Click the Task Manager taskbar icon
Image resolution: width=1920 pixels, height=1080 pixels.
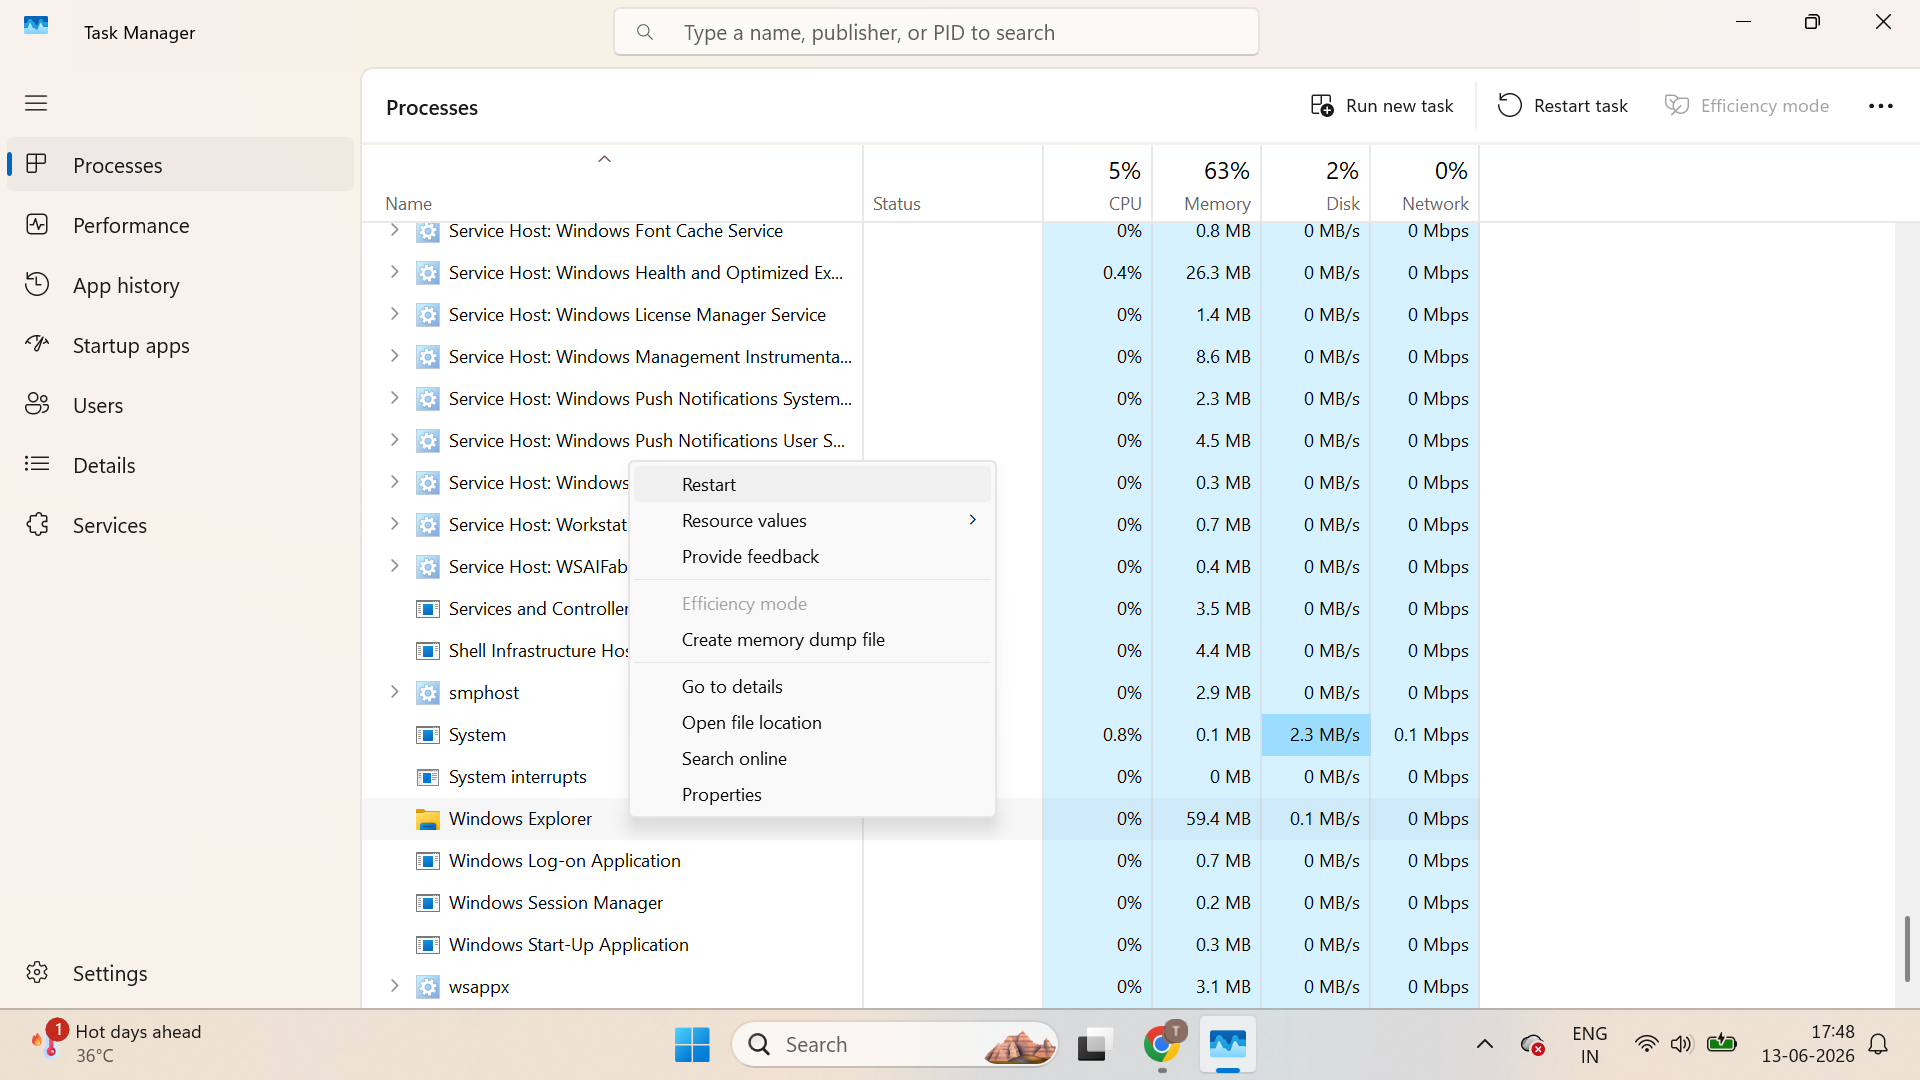(1228, 1044)
